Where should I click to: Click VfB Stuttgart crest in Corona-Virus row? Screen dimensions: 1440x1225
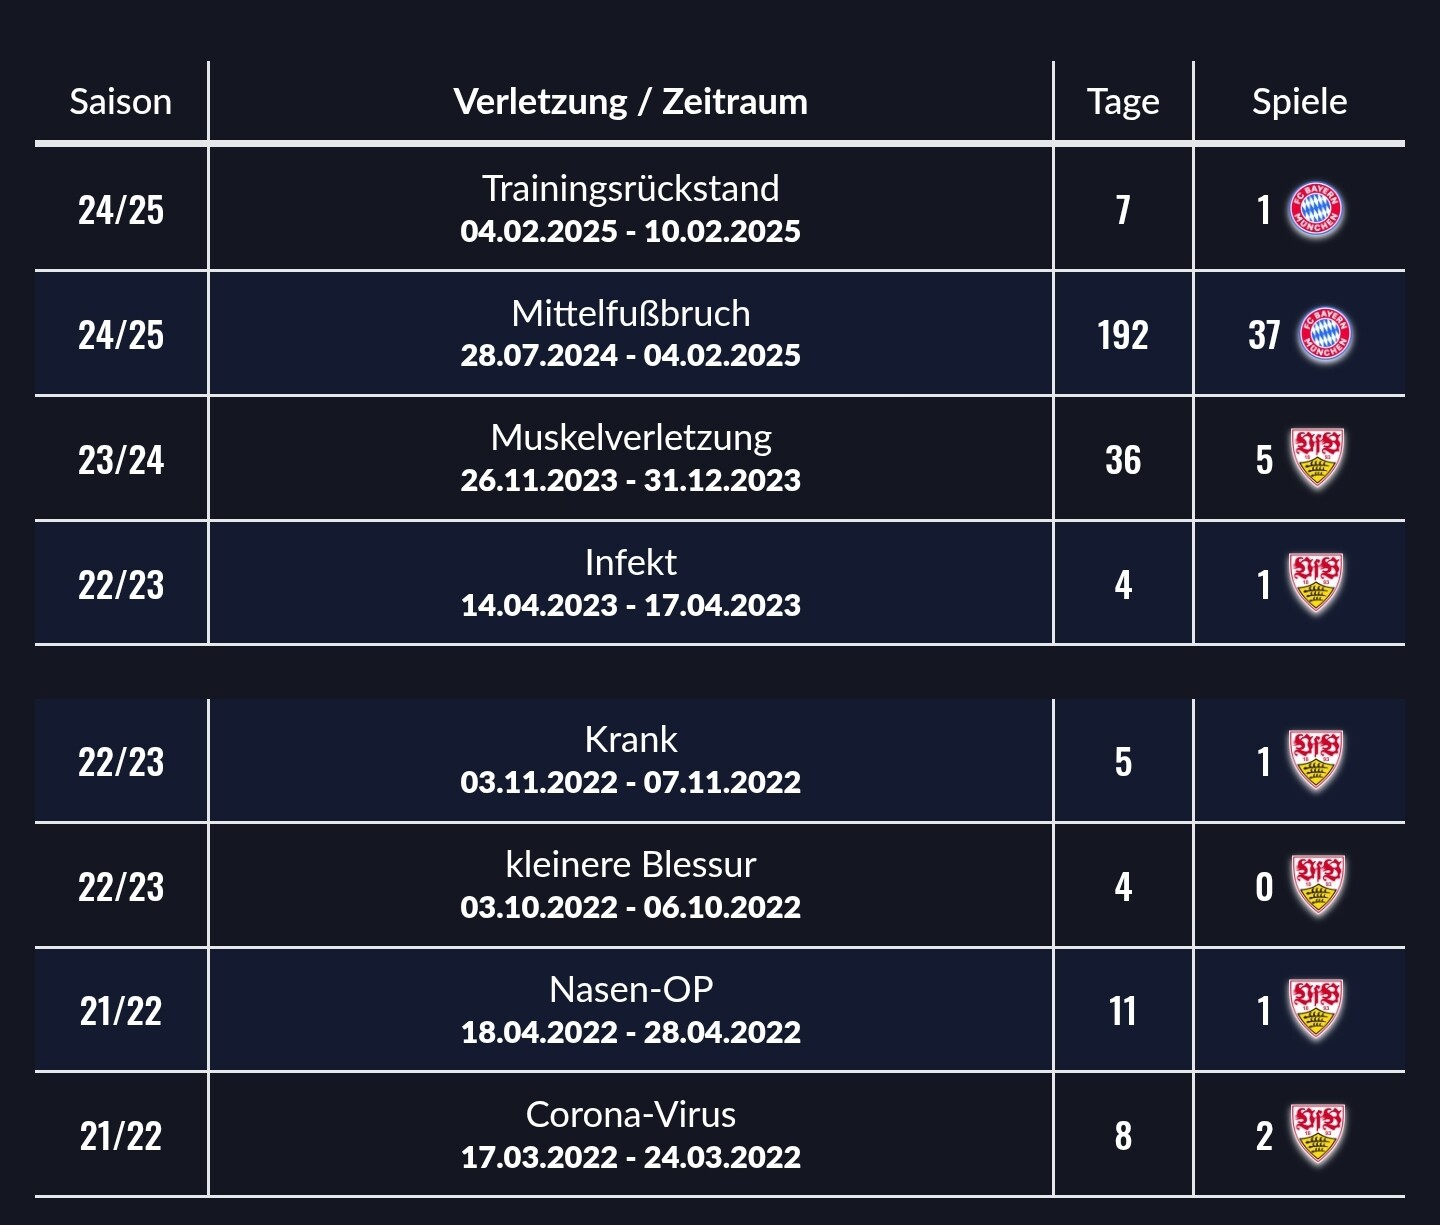pos(1317,1134)
